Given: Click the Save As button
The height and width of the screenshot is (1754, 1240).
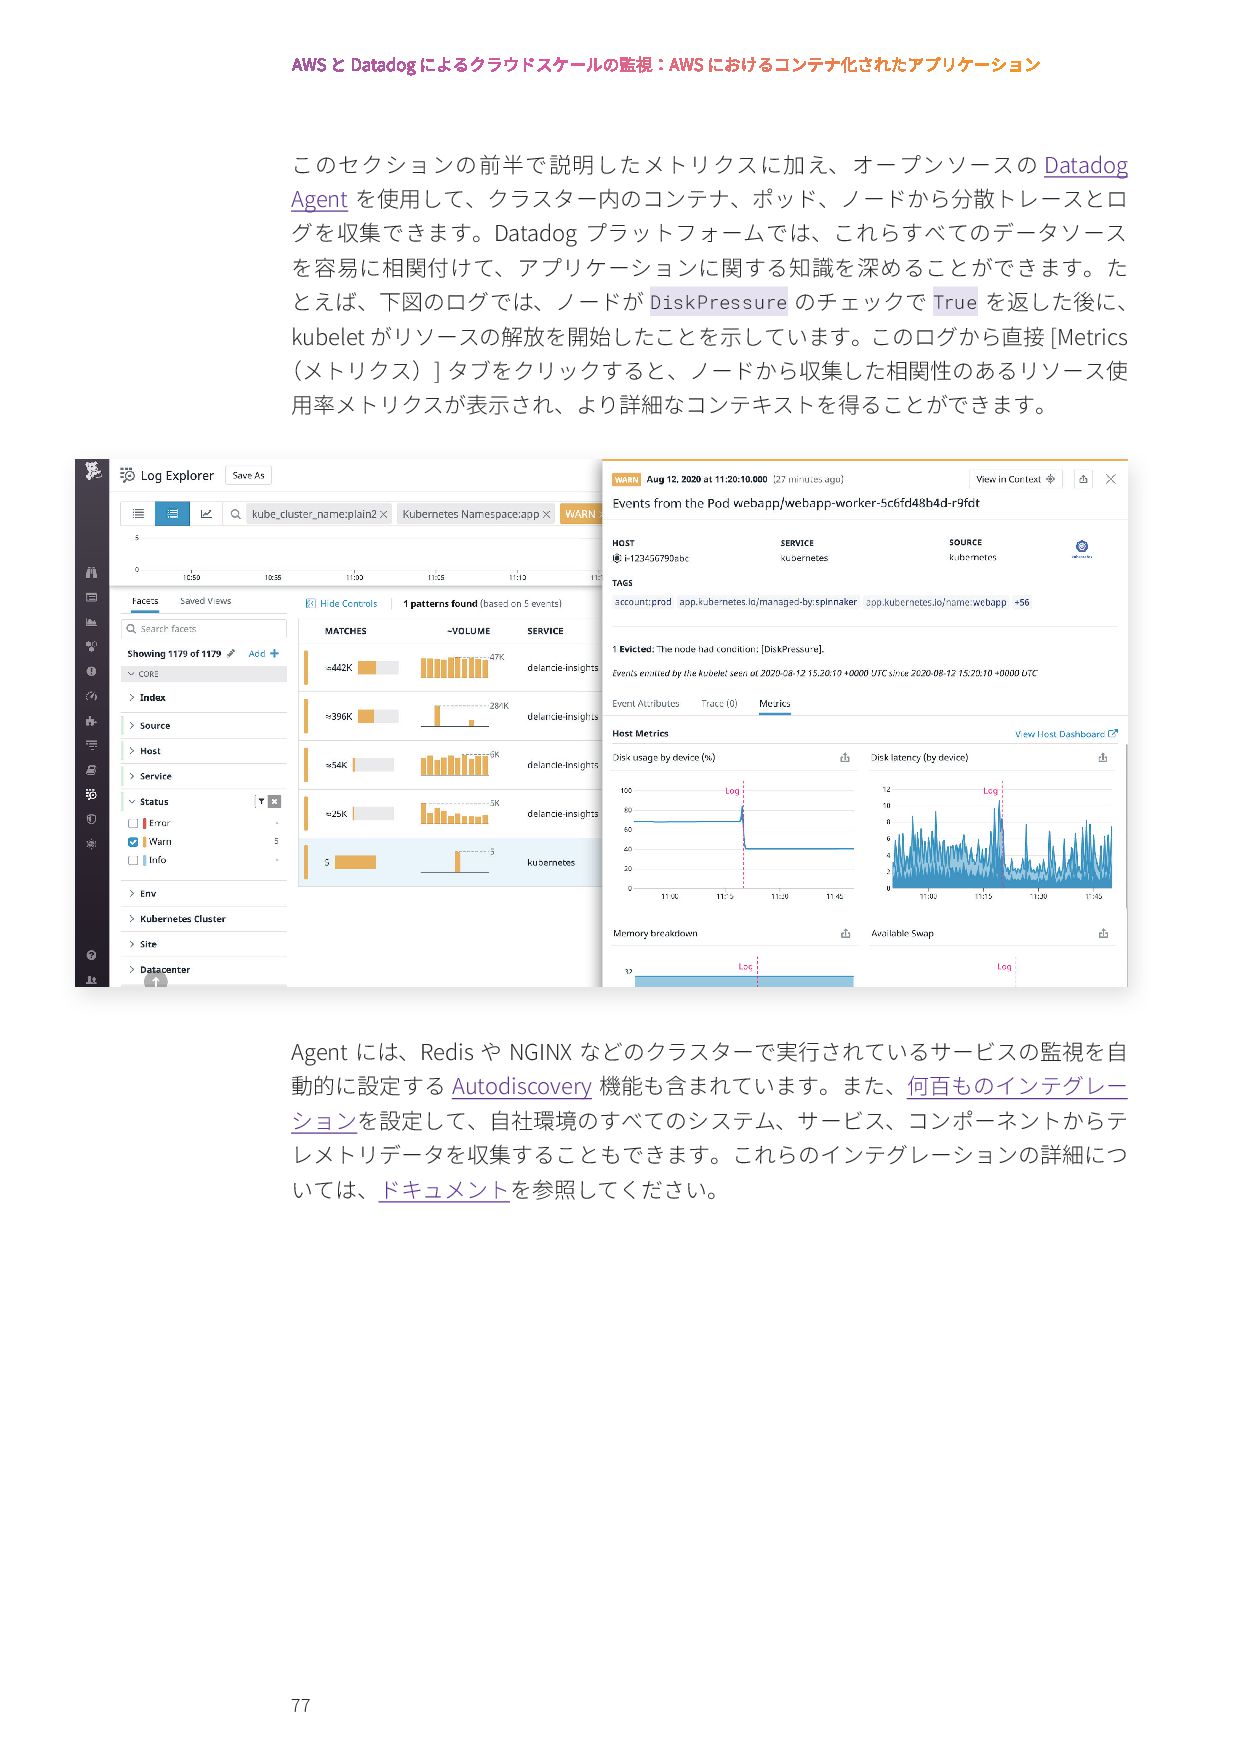Looking at the screenshot, I should 248,475.
